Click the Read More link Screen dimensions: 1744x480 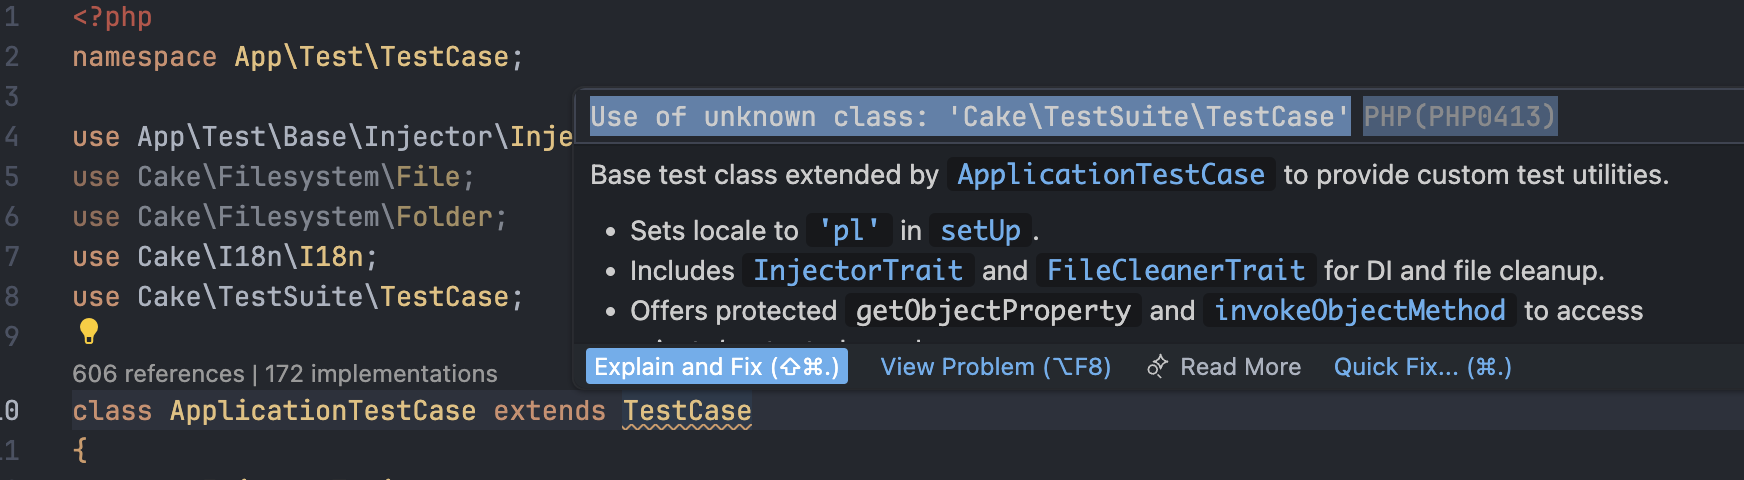pyautogui.click(x=1240, y=367)
